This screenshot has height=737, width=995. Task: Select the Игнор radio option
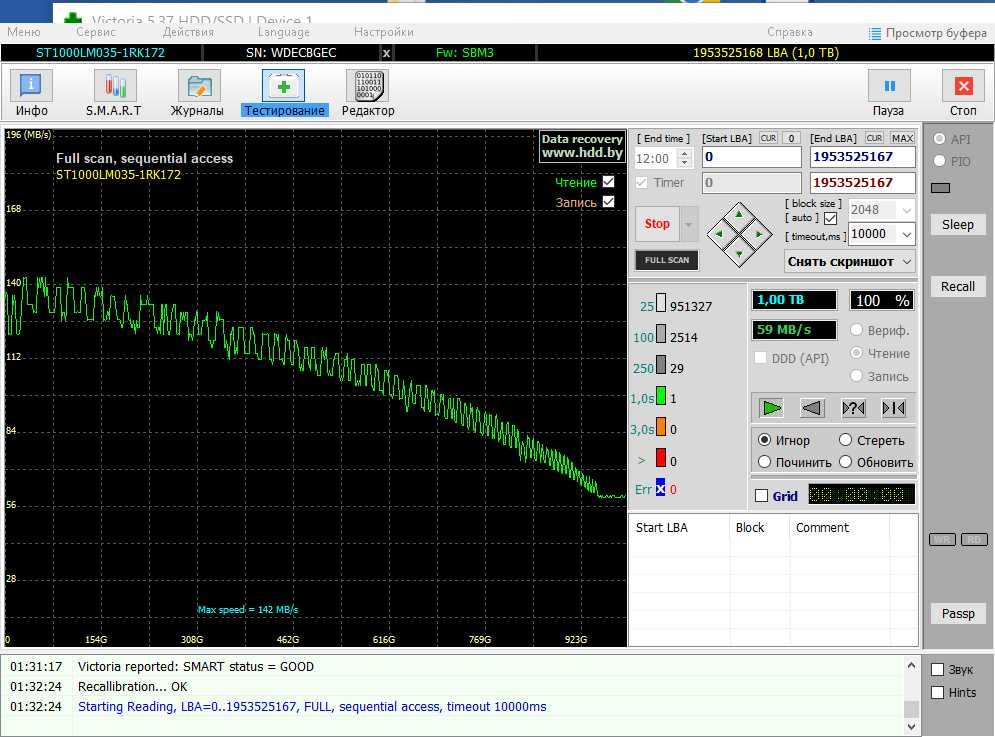(765, 440)
